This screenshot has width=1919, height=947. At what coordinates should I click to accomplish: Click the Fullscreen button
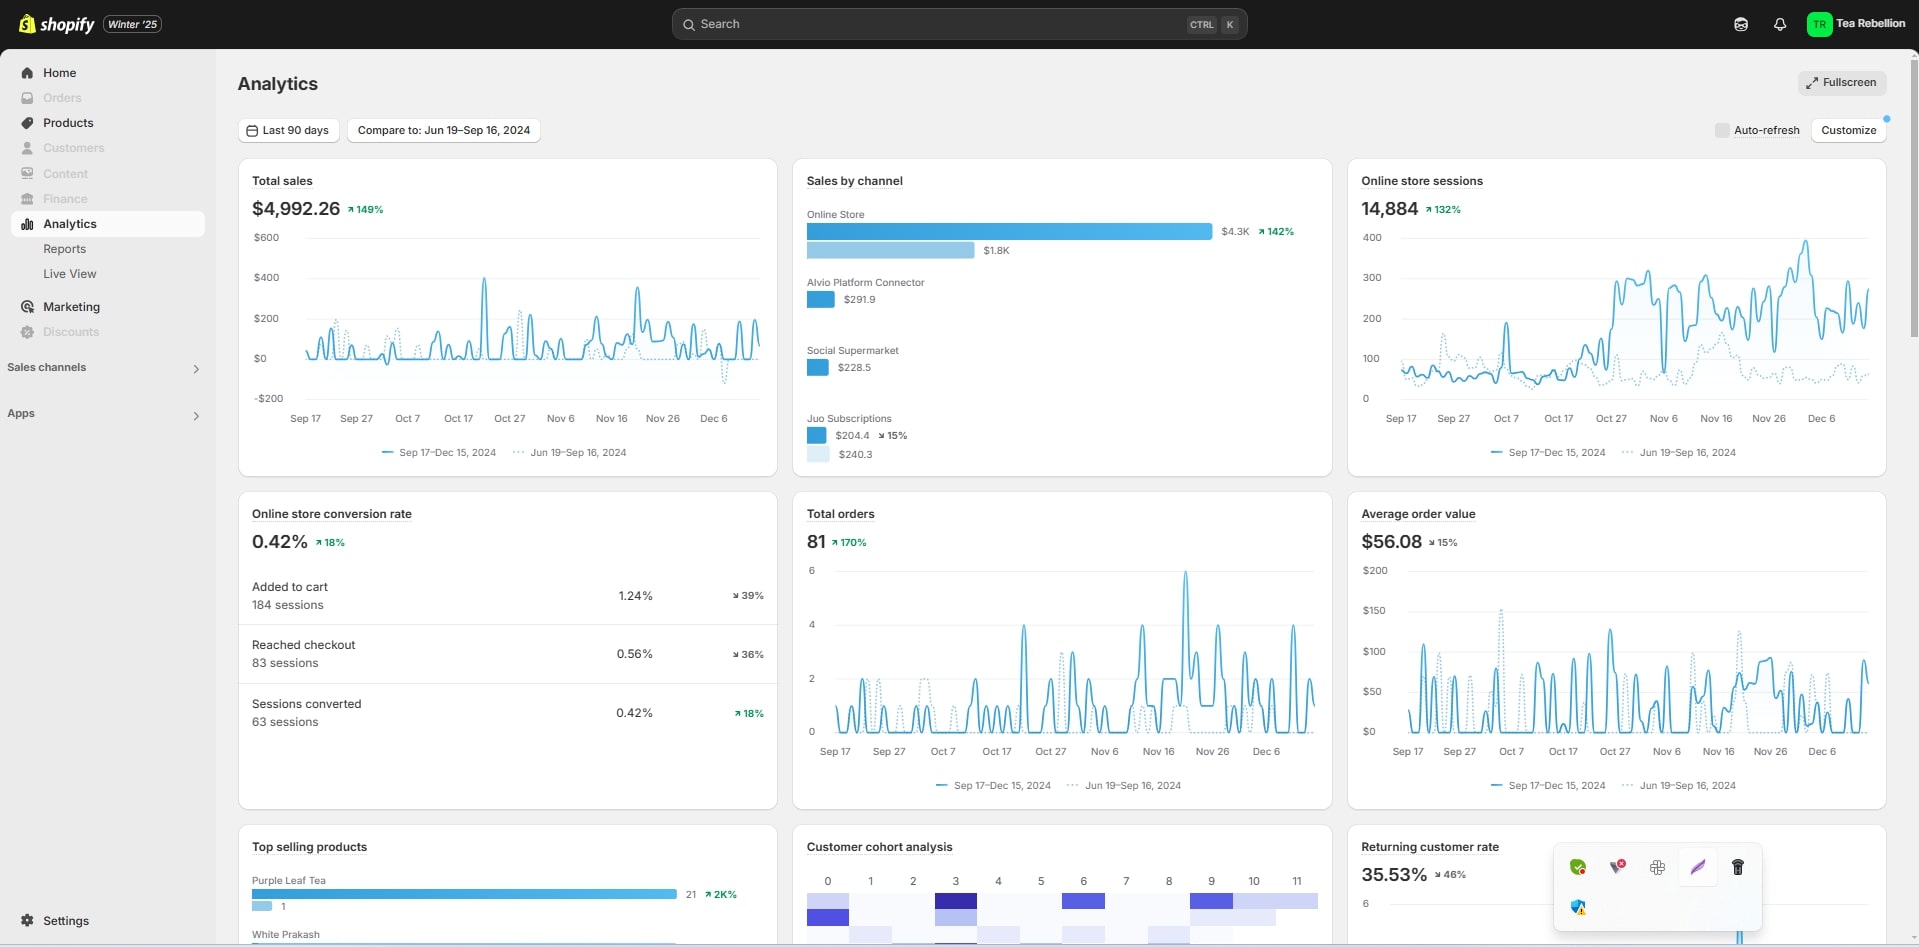tap(1842, 83)
